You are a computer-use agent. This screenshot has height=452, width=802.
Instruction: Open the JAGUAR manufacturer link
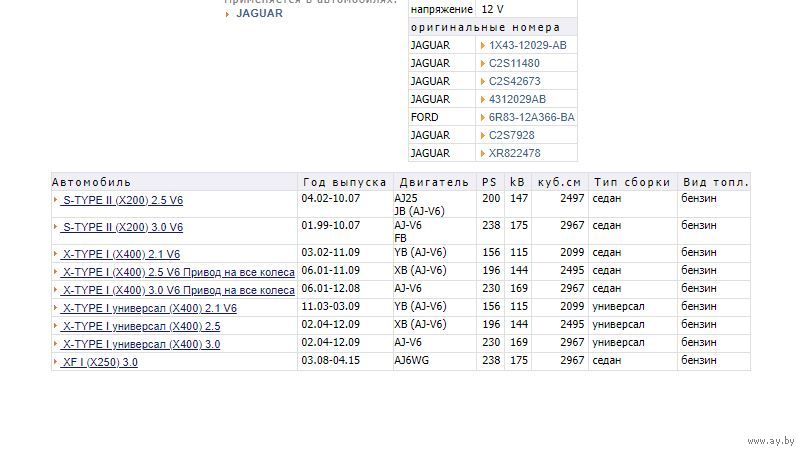pos(259,13)
